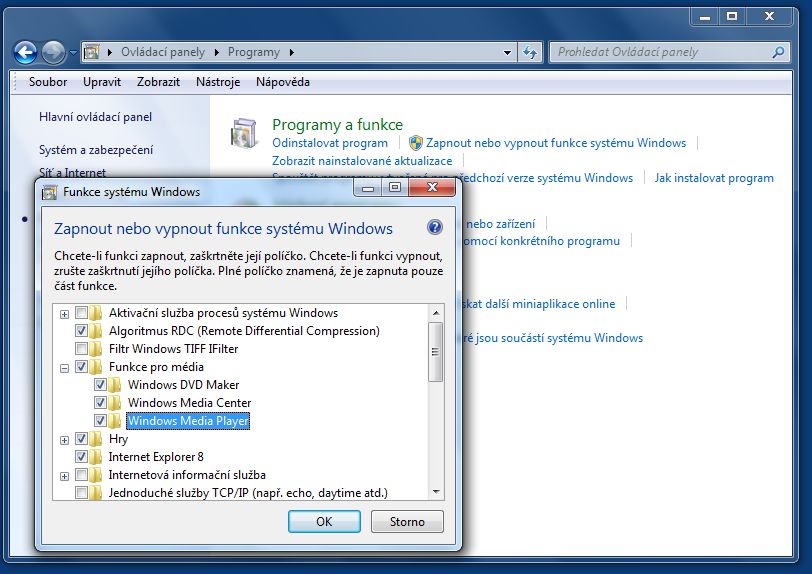The image size is (812, 574).
Task: Minimize the Funkce systému Windows dialog
Action: [x=368, y=188]
